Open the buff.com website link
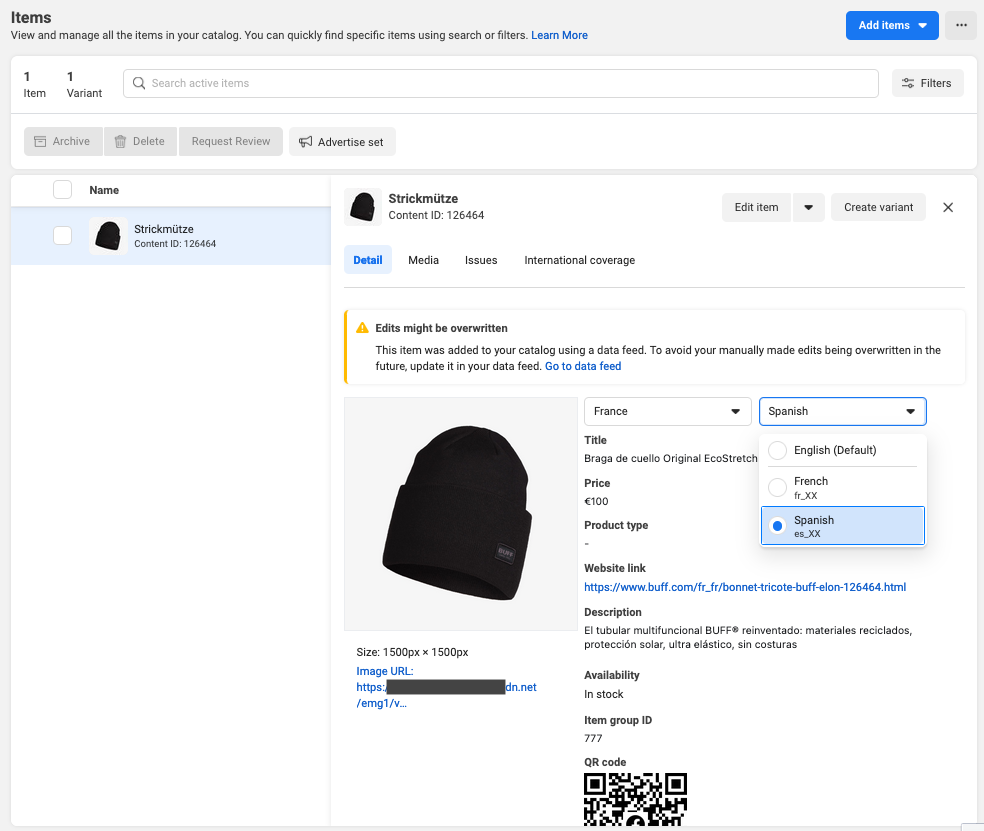984x831 pixels. pyautogui.click(x=745, y=587)
